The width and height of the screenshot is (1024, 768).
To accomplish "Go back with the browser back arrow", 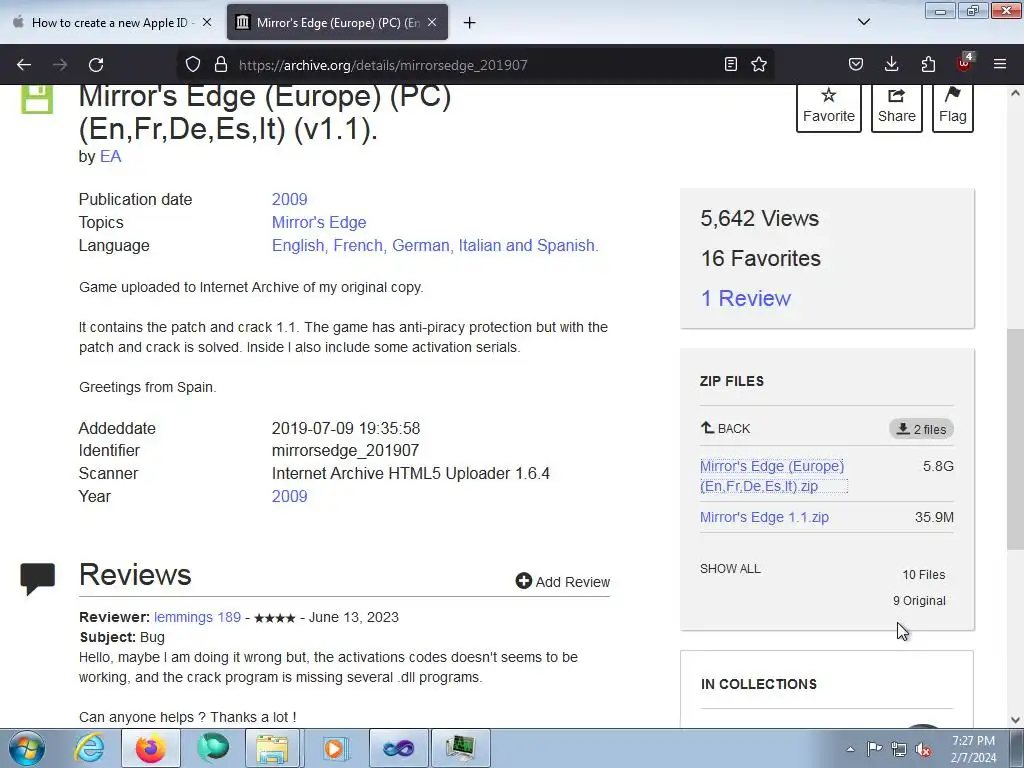I will pos(24,65).
